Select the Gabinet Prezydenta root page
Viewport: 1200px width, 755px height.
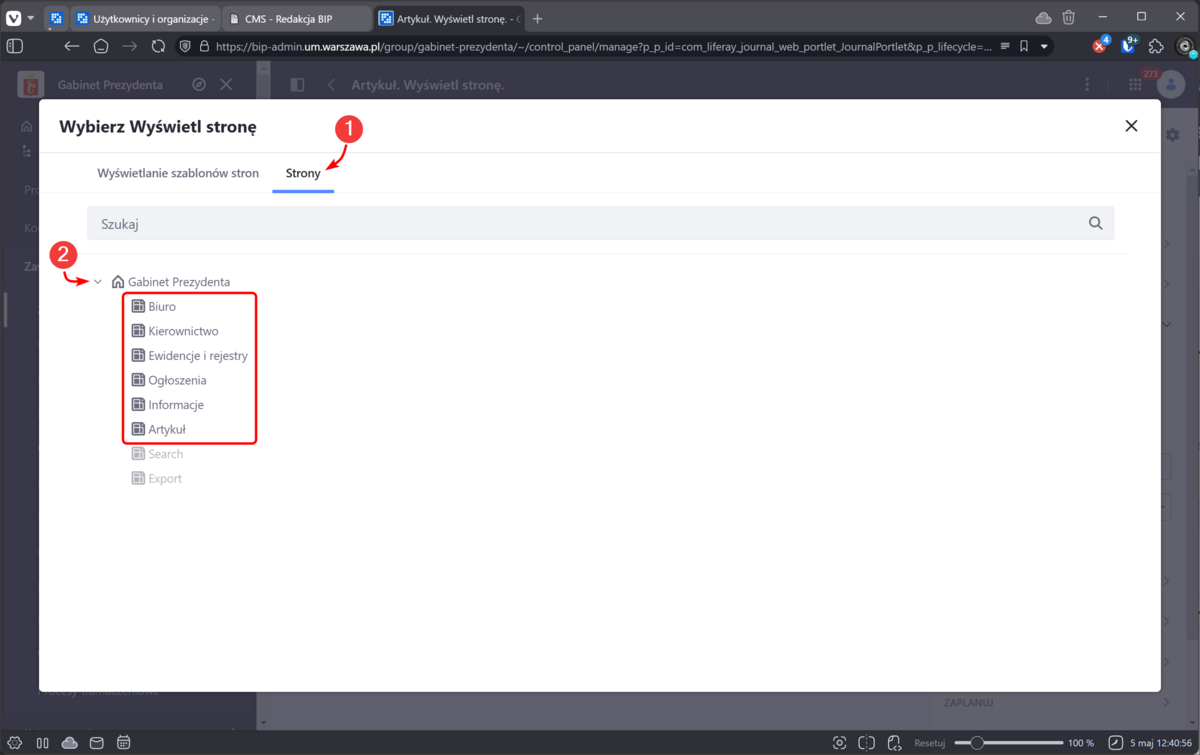[x=178, y=282]
